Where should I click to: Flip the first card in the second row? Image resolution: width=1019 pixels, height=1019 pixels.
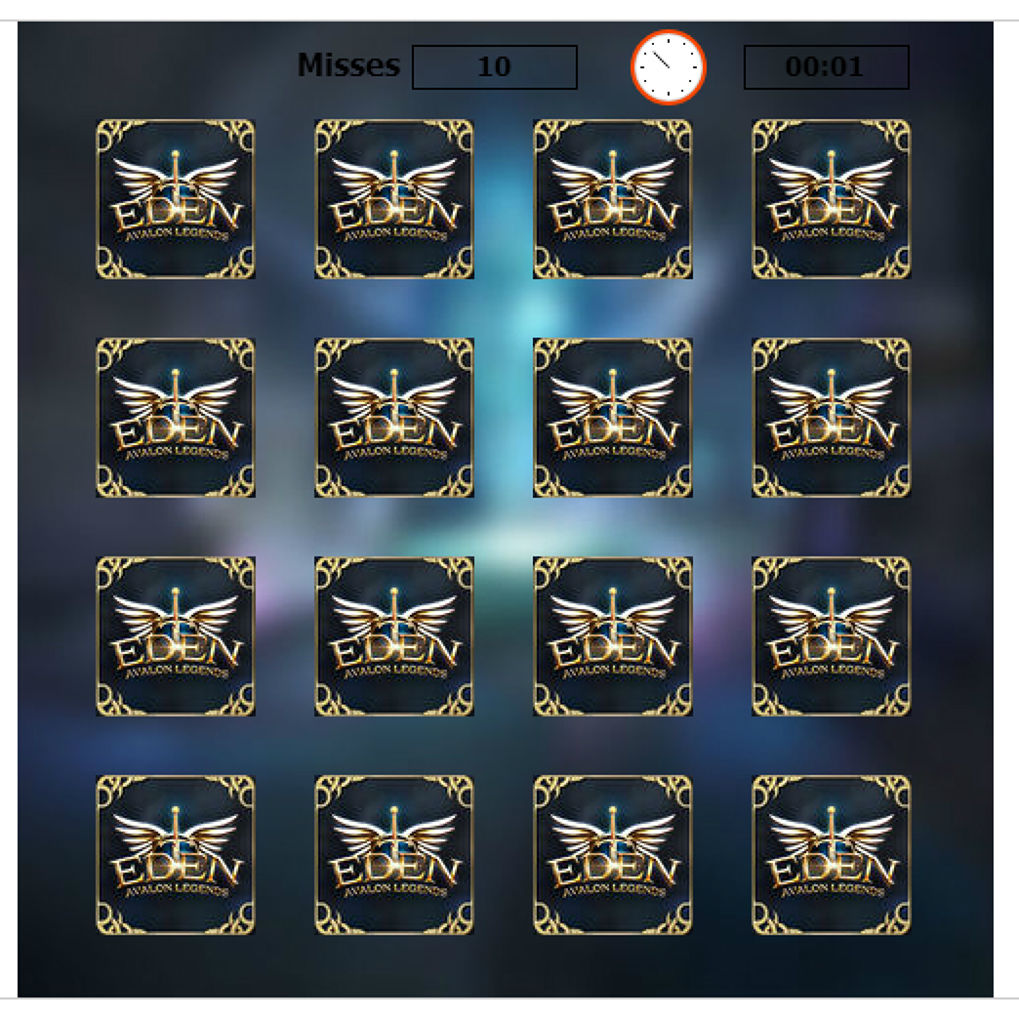point(175,417)
